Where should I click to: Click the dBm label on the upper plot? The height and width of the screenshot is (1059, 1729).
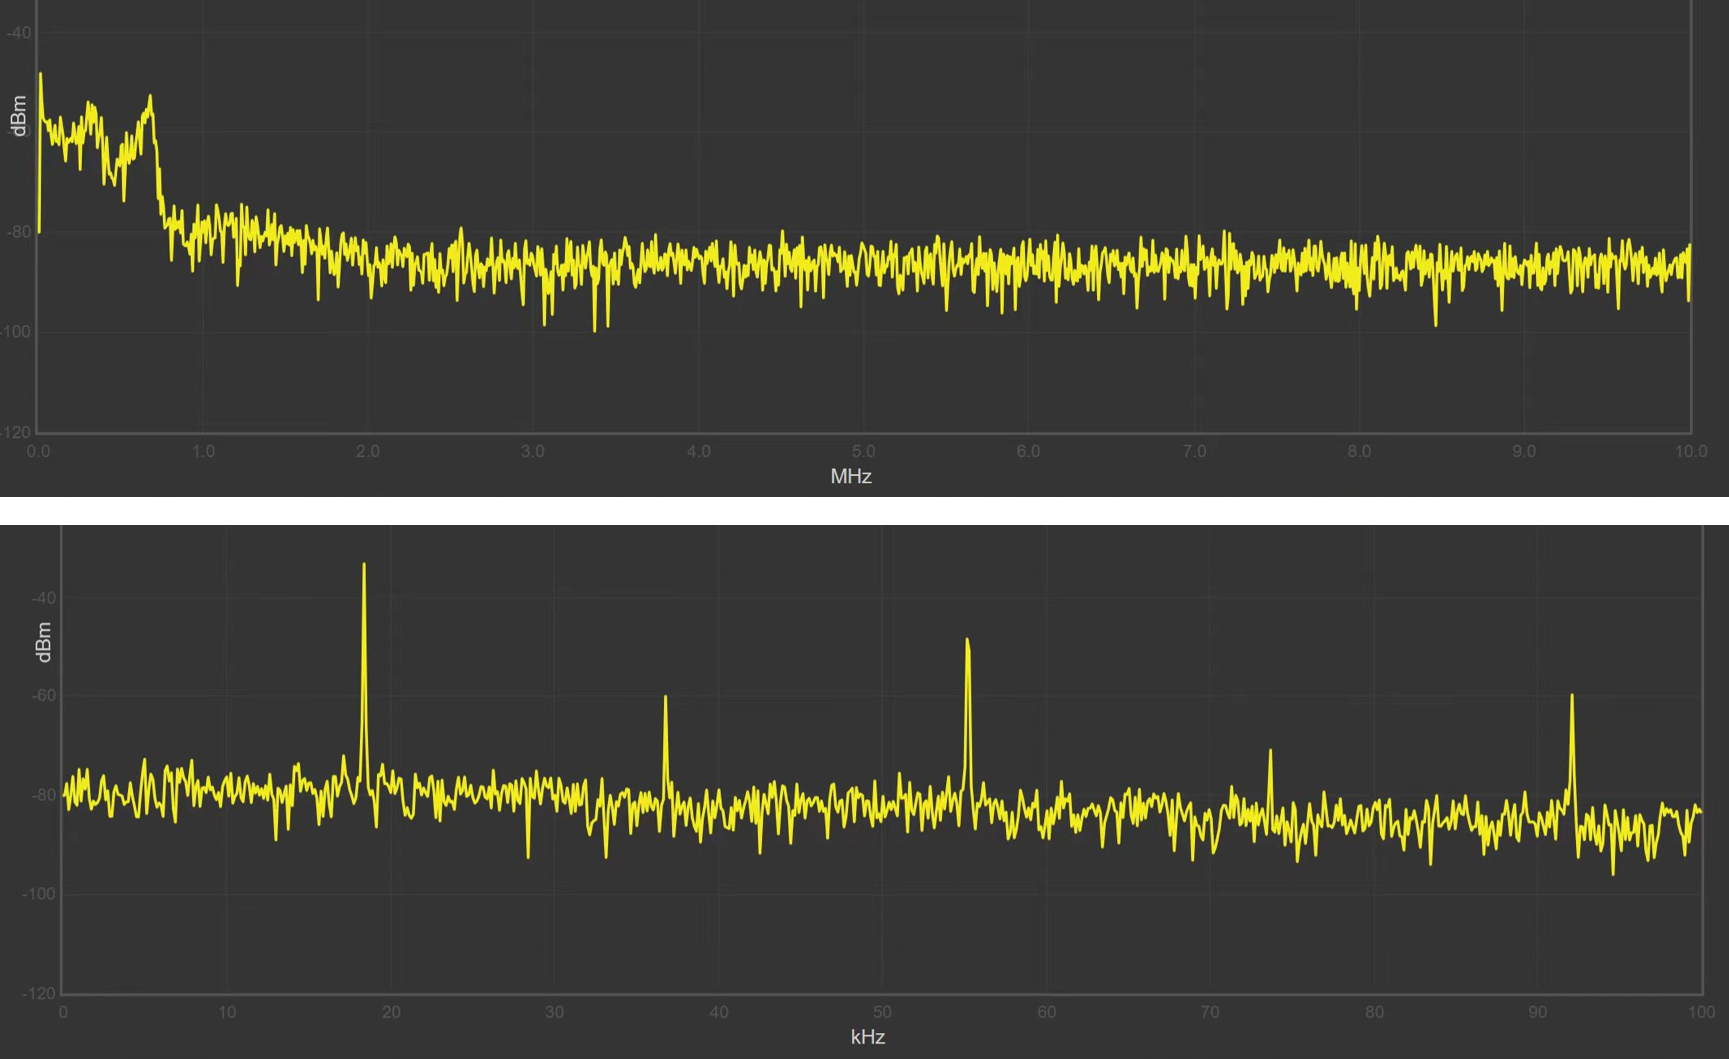tap(18, 115)
